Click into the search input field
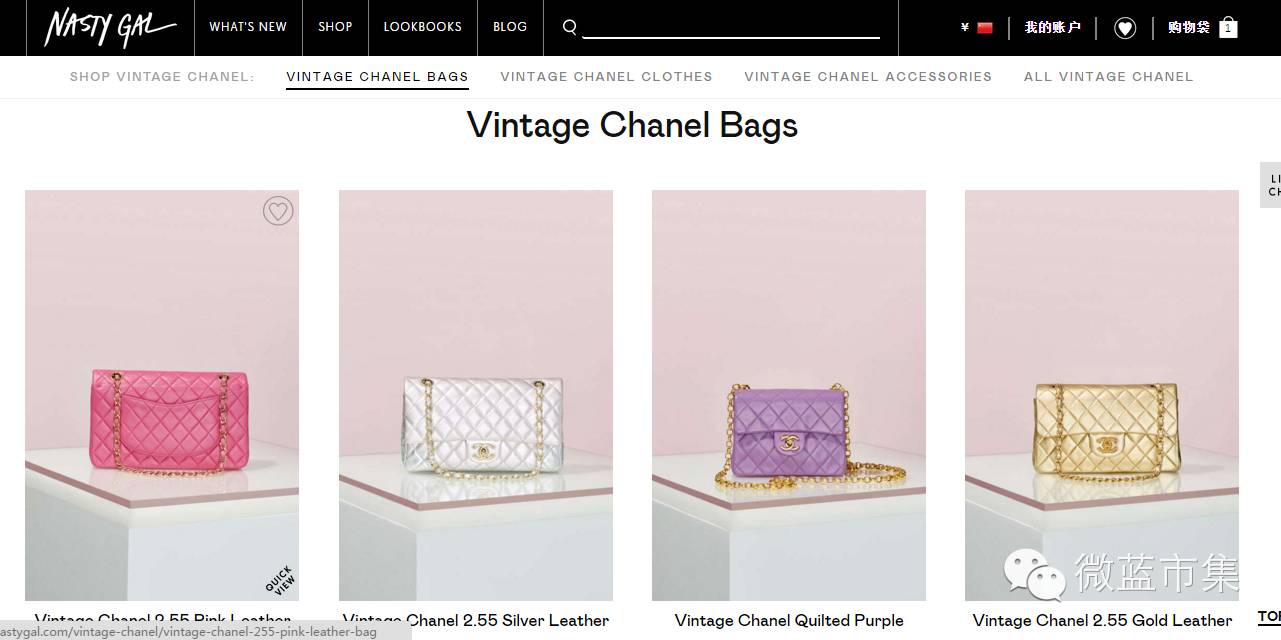 (731, 27)
